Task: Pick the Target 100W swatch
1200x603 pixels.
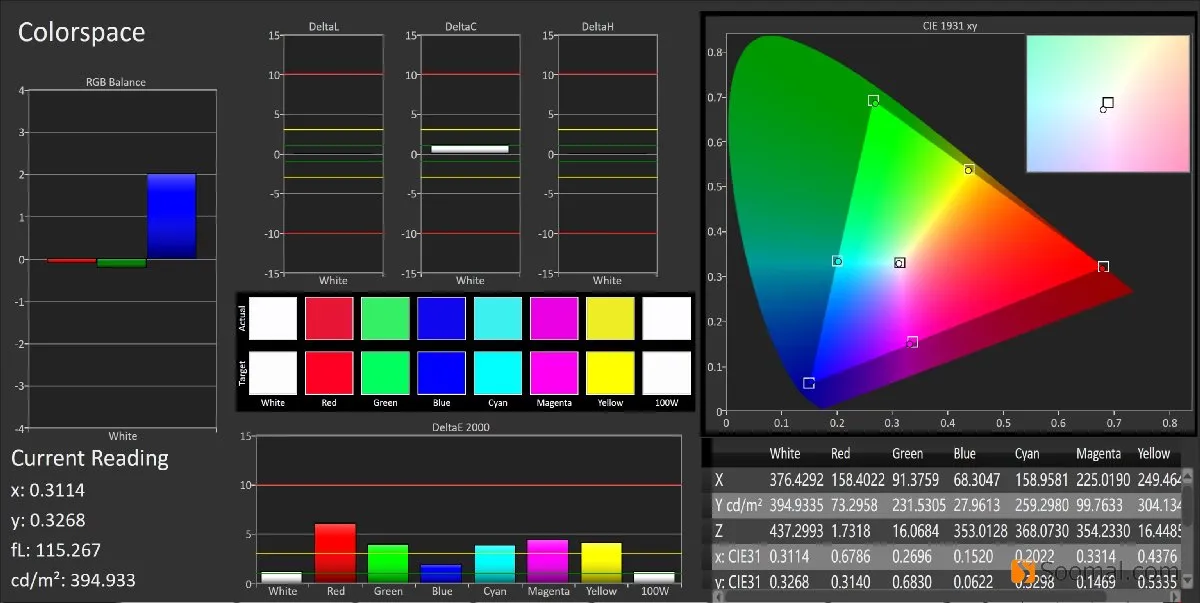Action: (666, 373)
